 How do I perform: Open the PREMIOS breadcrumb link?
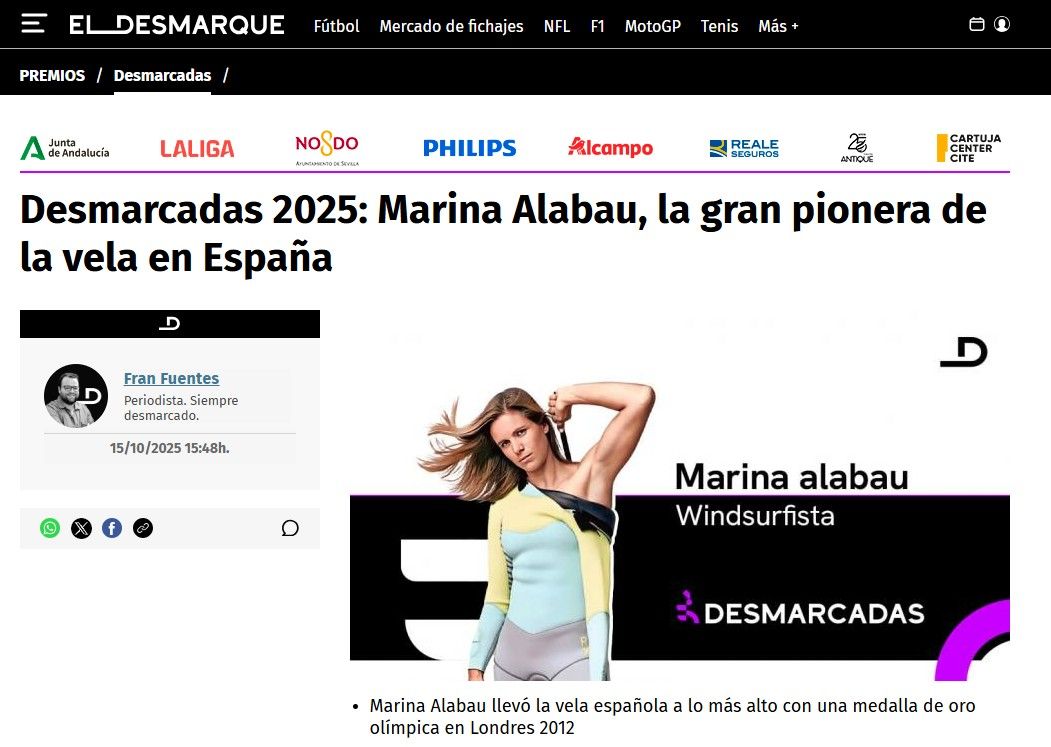pyautogui.click(x=52, y=75)
